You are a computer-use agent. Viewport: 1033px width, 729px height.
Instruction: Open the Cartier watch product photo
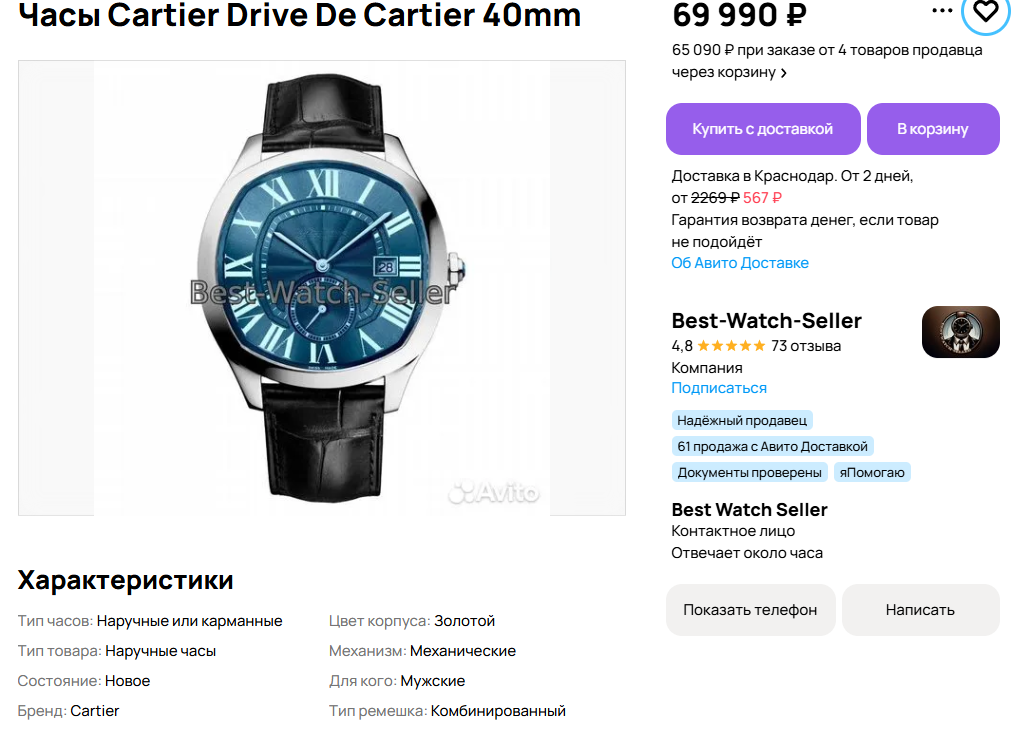321,288
